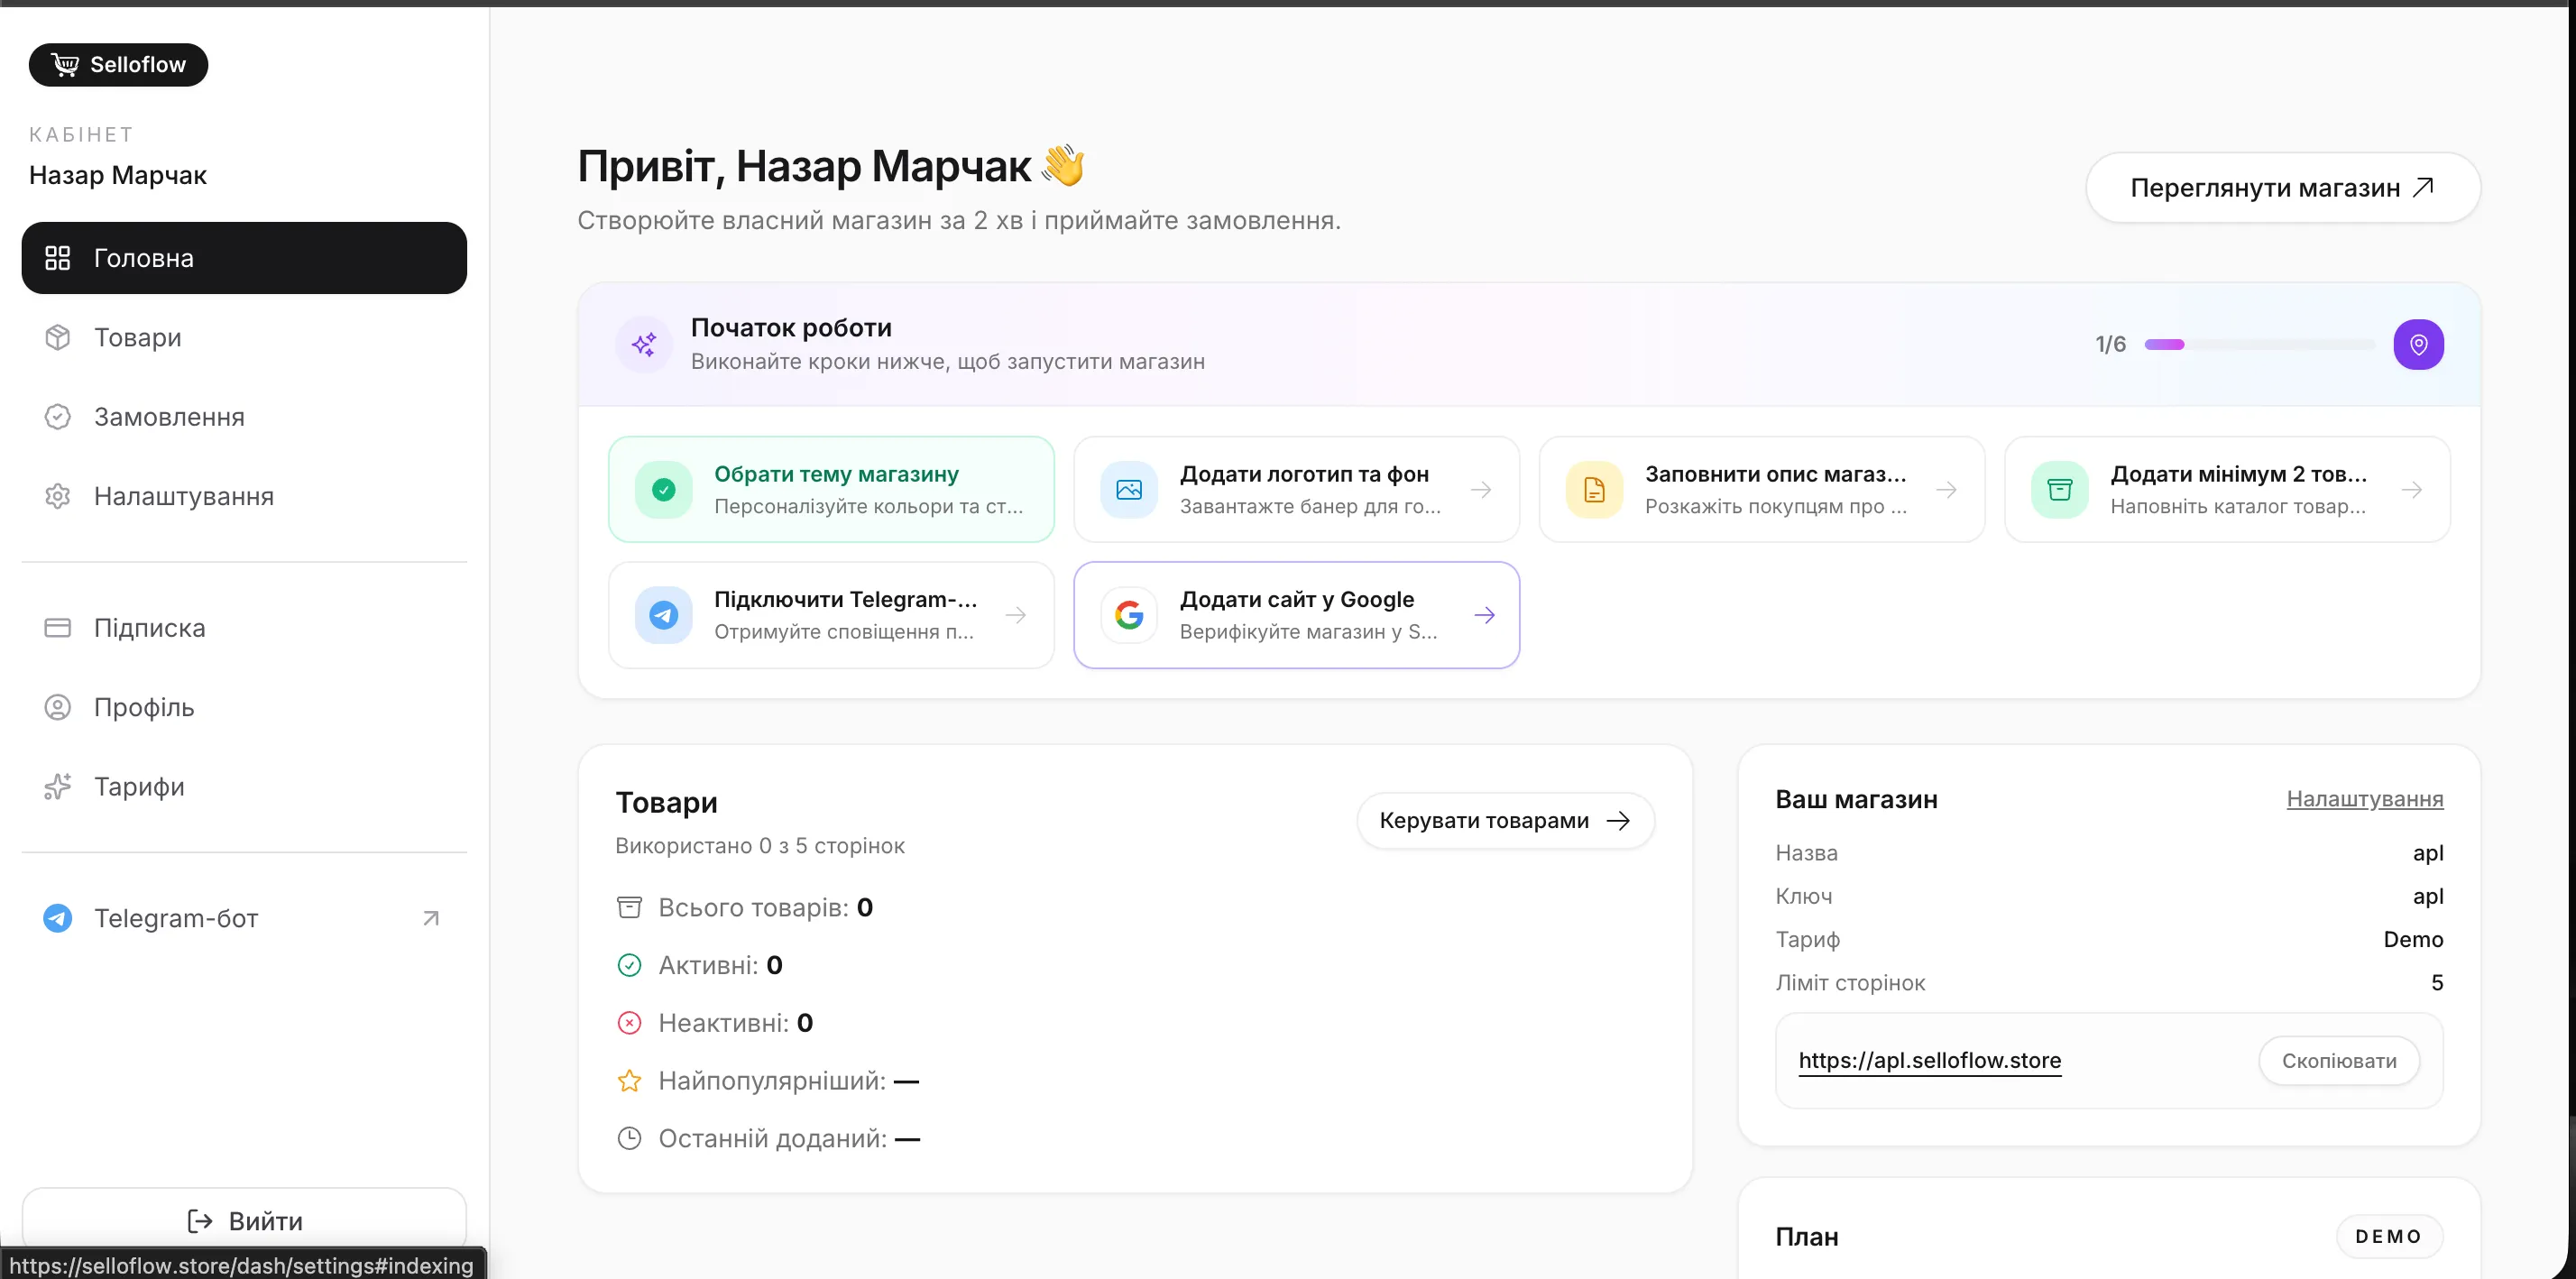Click Переглянути магазин button

pos(2282,188)
